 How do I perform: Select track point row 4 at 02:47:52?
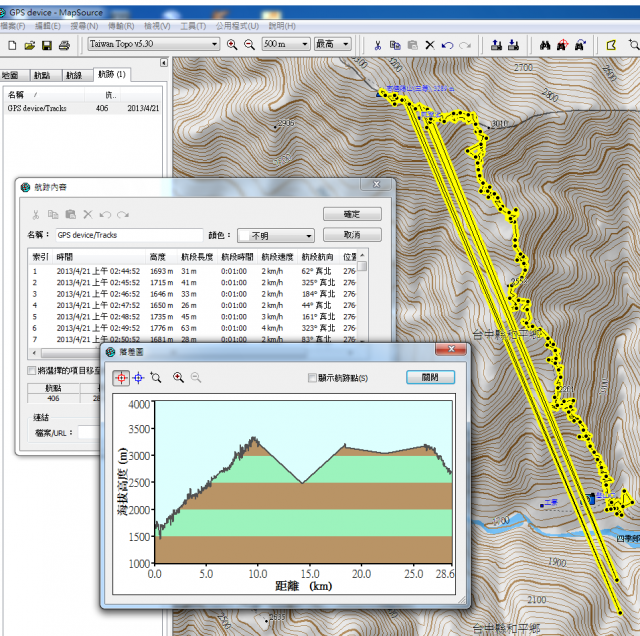point(193,305)
